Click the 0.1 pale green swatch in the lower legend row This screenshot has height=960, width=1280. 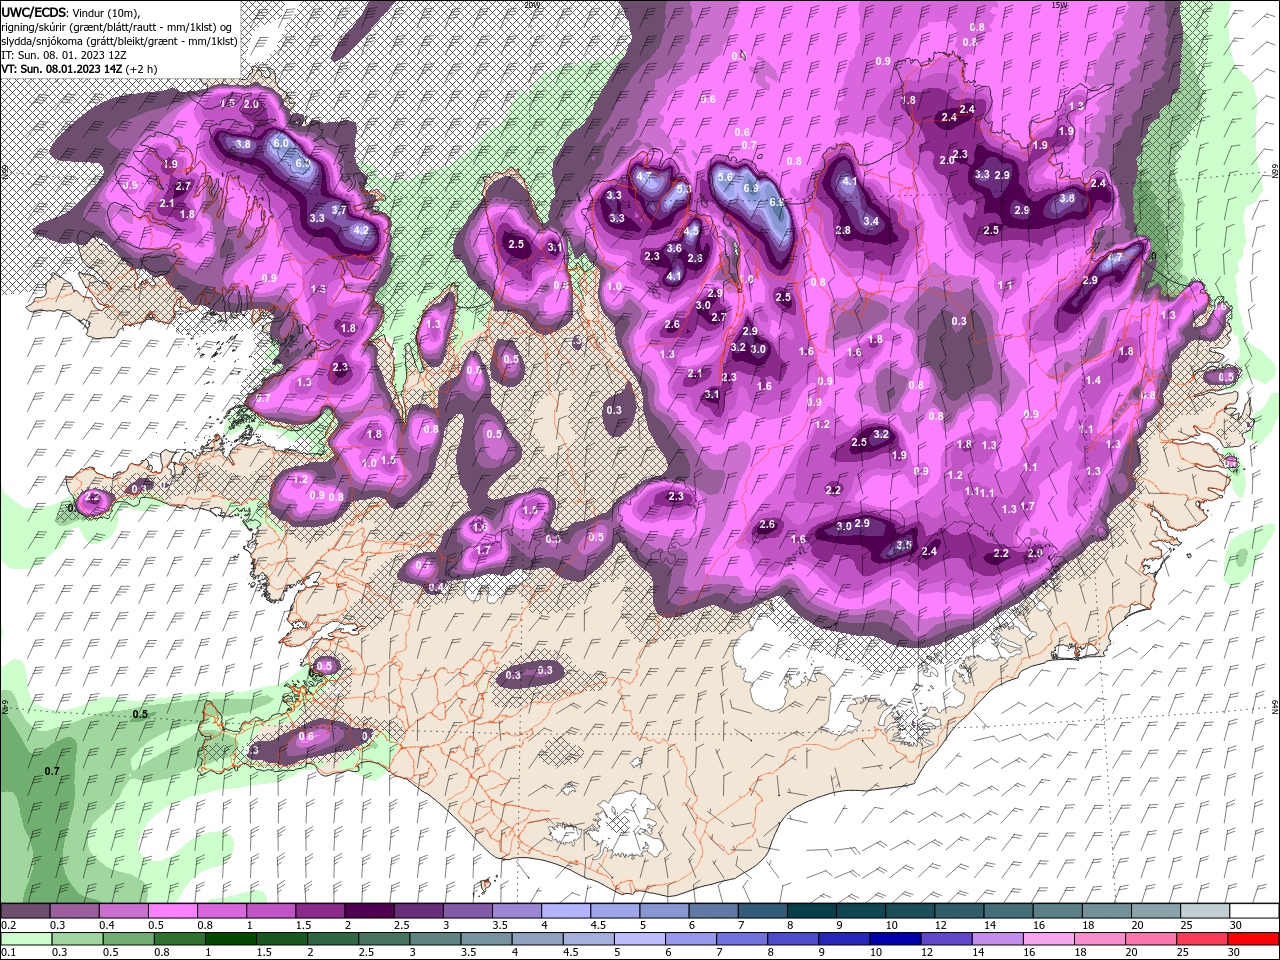tap(26, 939)
